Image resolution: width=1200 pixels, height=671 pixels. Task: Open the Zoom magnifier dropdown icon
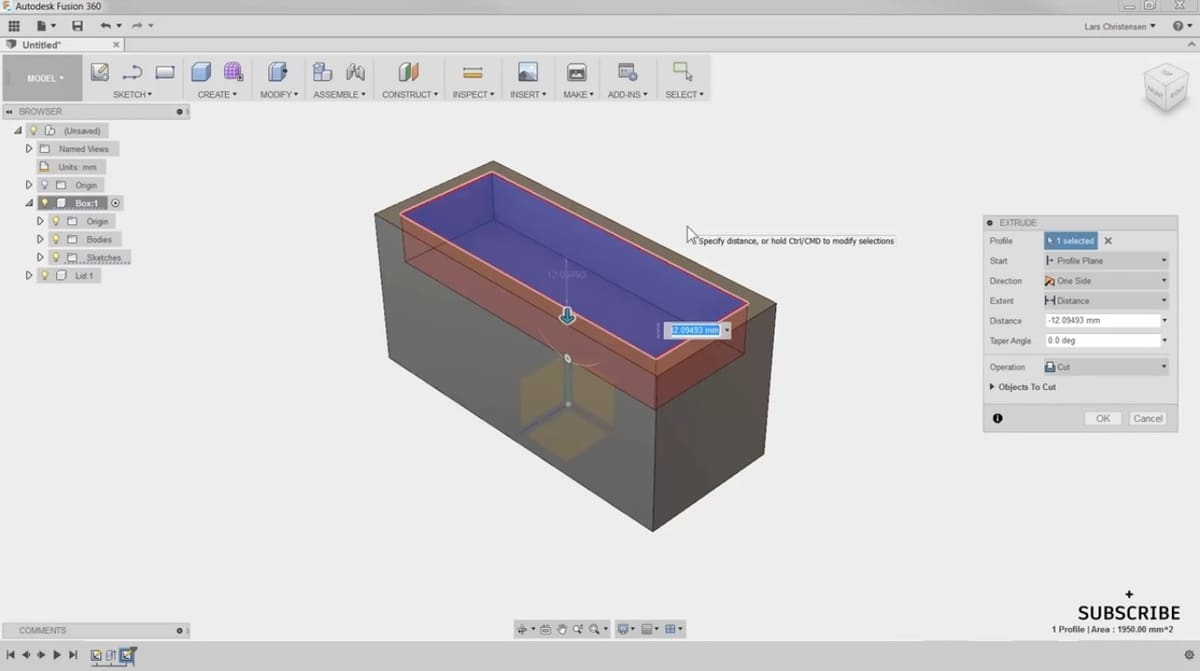click(594, 629)
